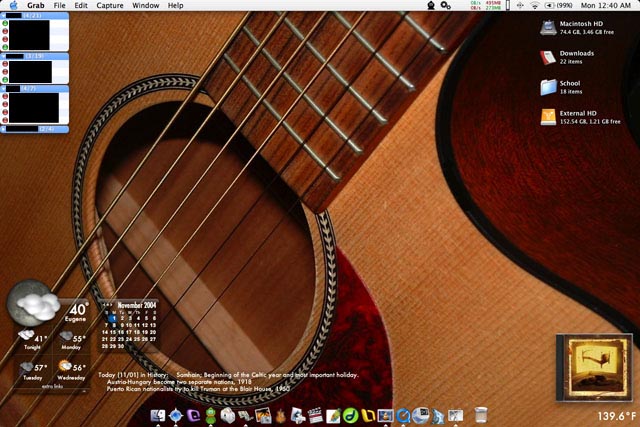Click the menu bar clock Mon 12:40 AM
640x427 pixels.
[x=605, y=5]
